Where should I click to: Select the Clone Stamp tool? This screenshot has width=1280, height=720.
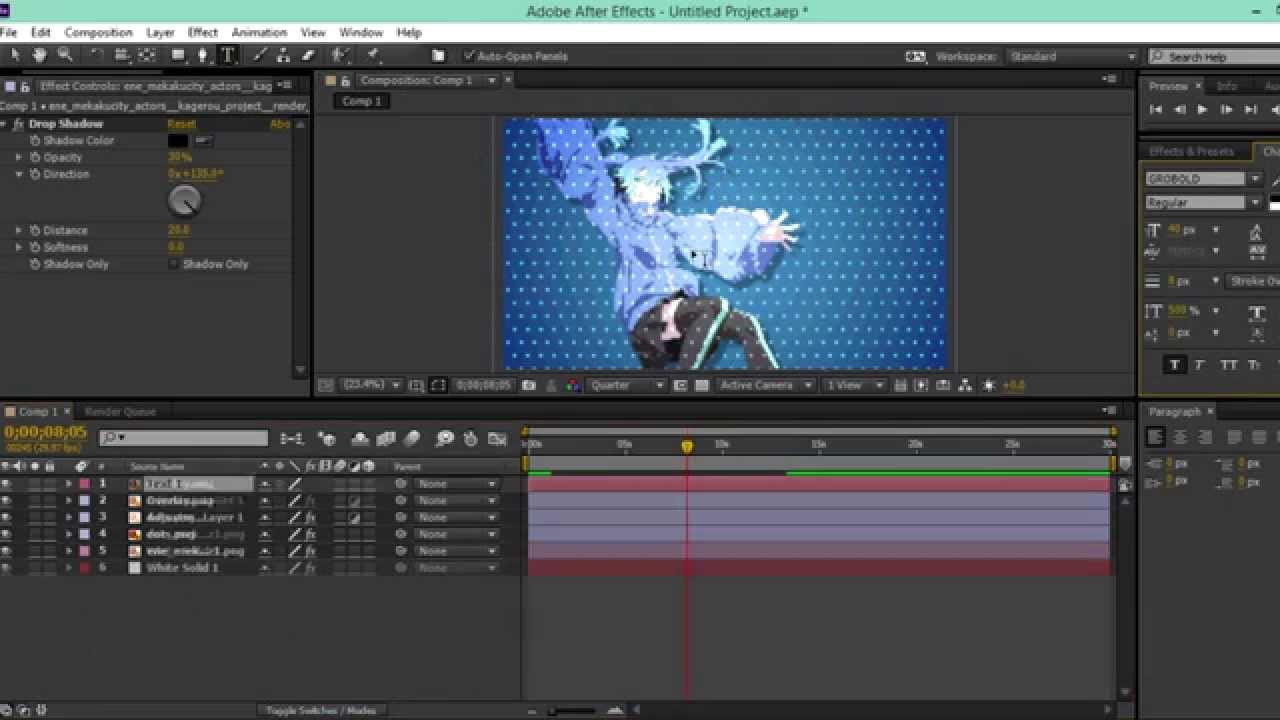tap(284, 56)
